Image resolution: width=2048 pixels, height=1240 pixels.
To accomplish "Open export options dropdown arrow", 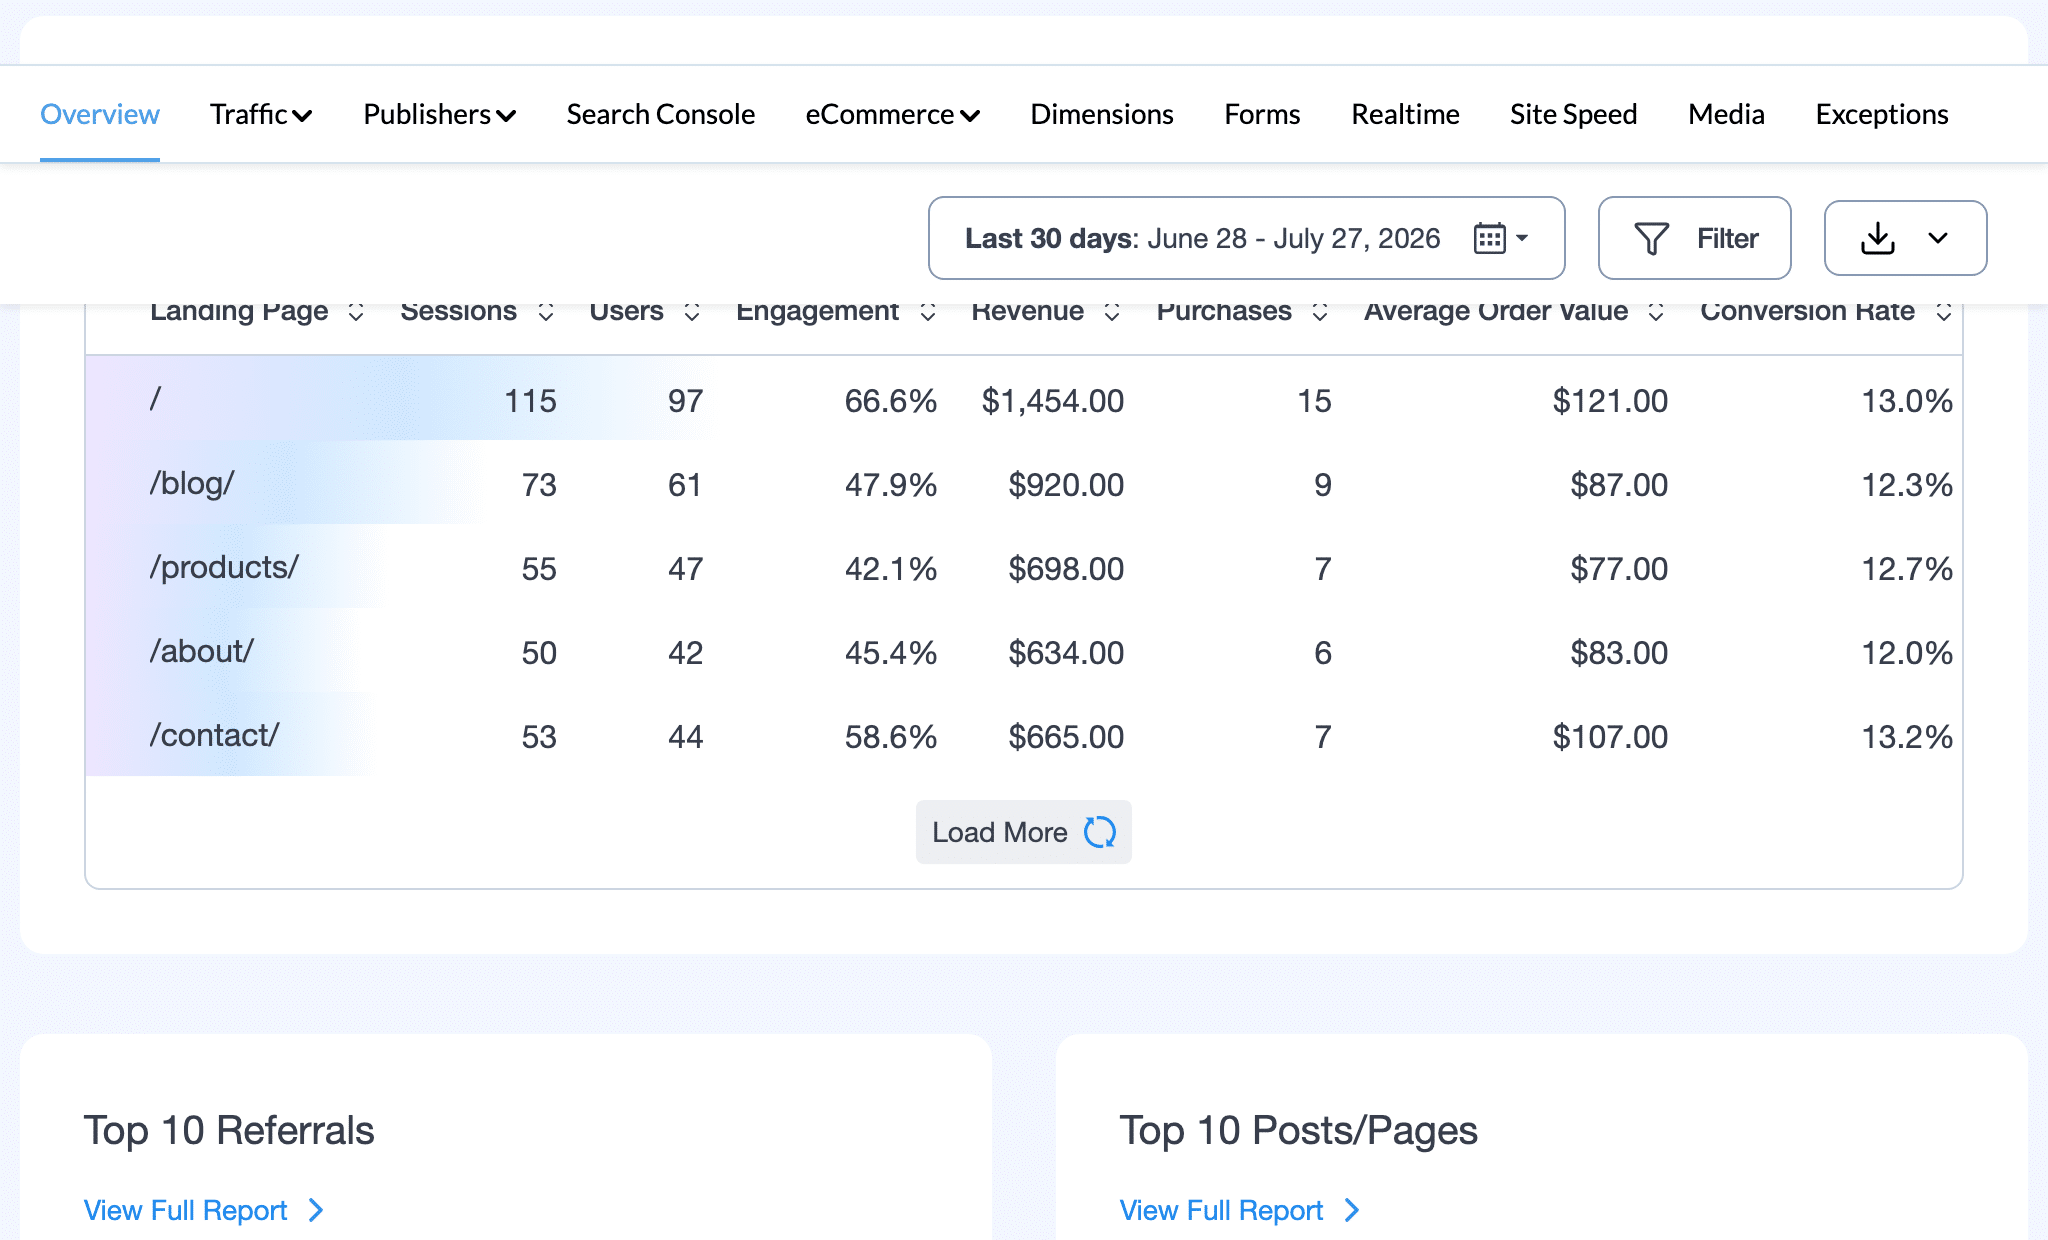I will (x=1938, y=238).
